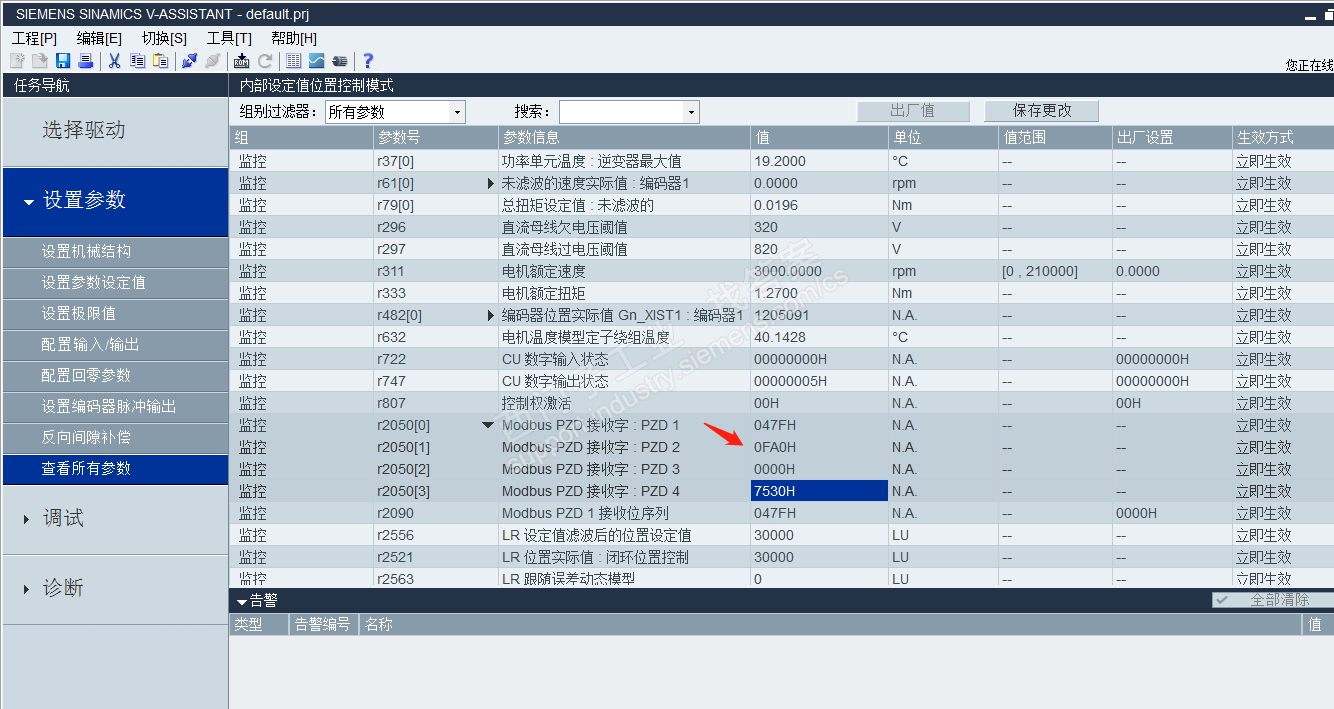The height and width of the screenshot is (709, 1334).
Task: Open the 工程[P] menu
Action: tap(34, 38)
